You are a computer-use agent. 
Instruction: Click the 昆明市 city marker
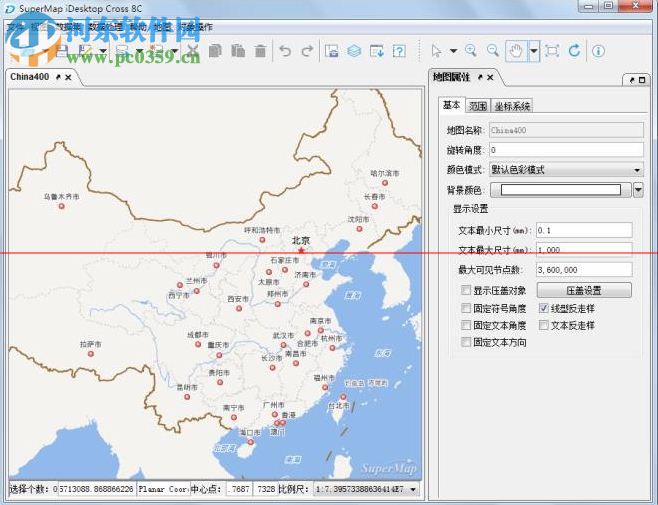(187, 397)
